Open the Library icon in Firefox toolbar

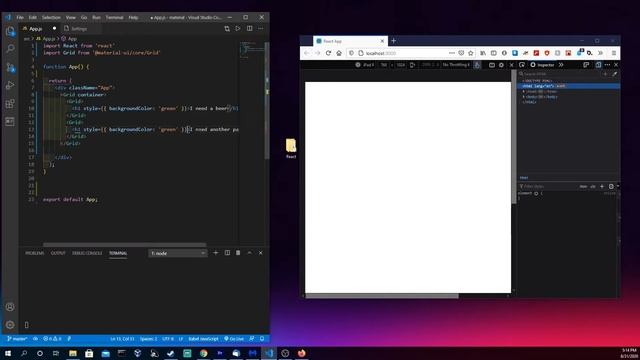point(483,53)
